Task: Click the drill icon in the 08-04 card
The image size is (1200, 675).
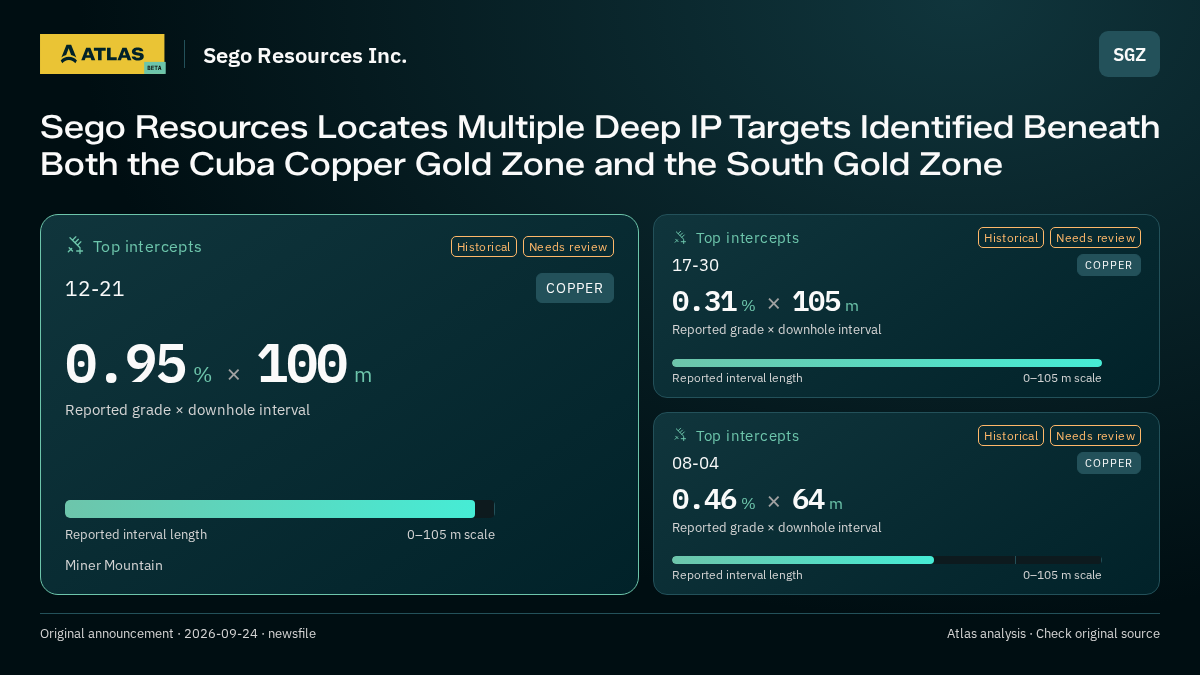Action: tap(680, 436)
